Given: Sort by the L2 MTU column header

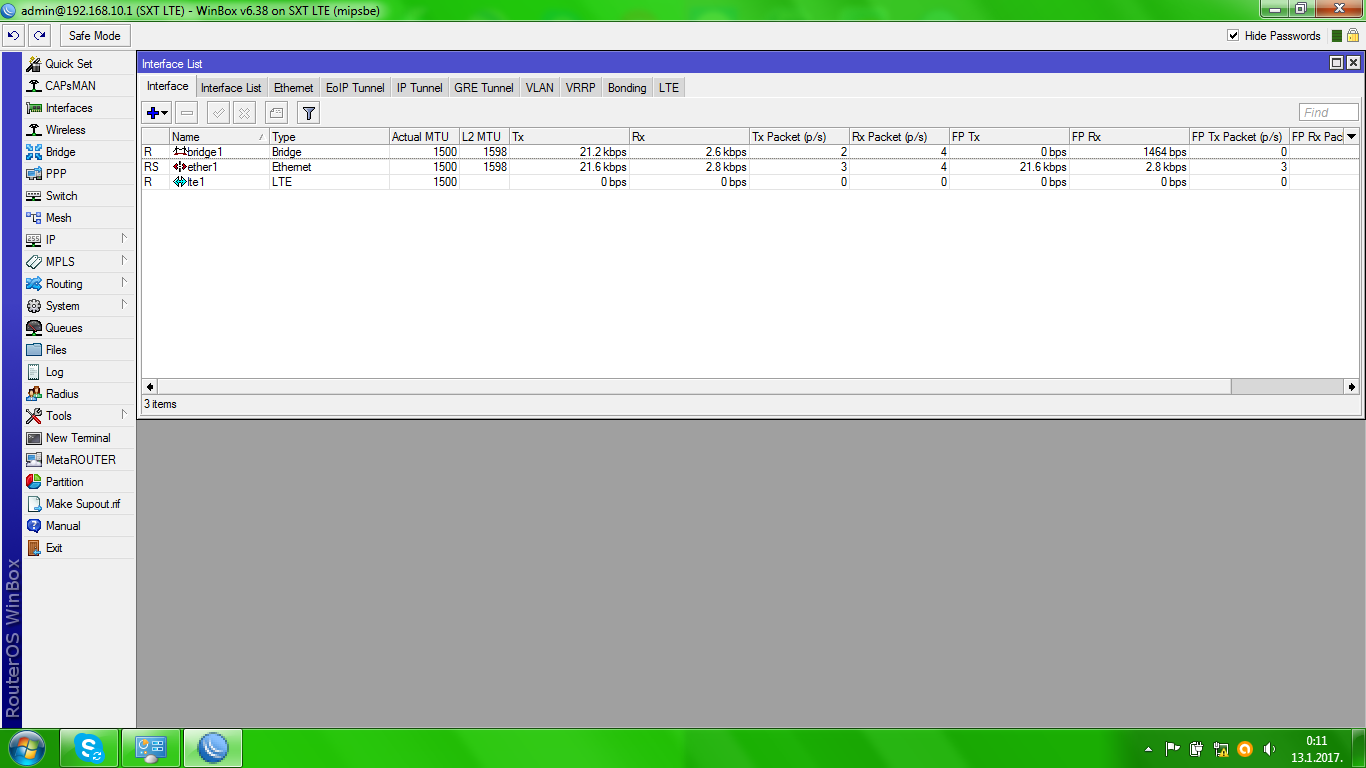Looking at the screenshot, I should click(x=484, y=137).
